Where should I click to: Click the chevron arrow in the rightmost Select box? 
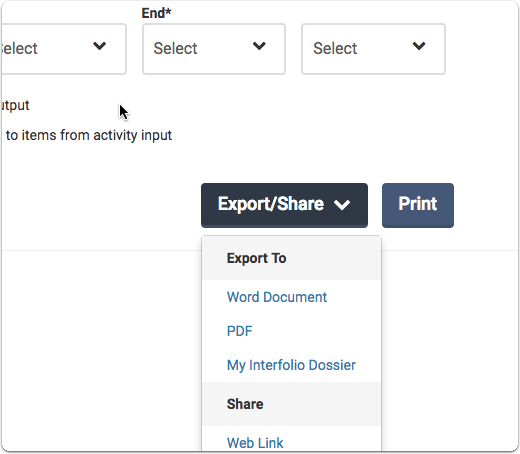pyautogui.click(x=419, y=46)
